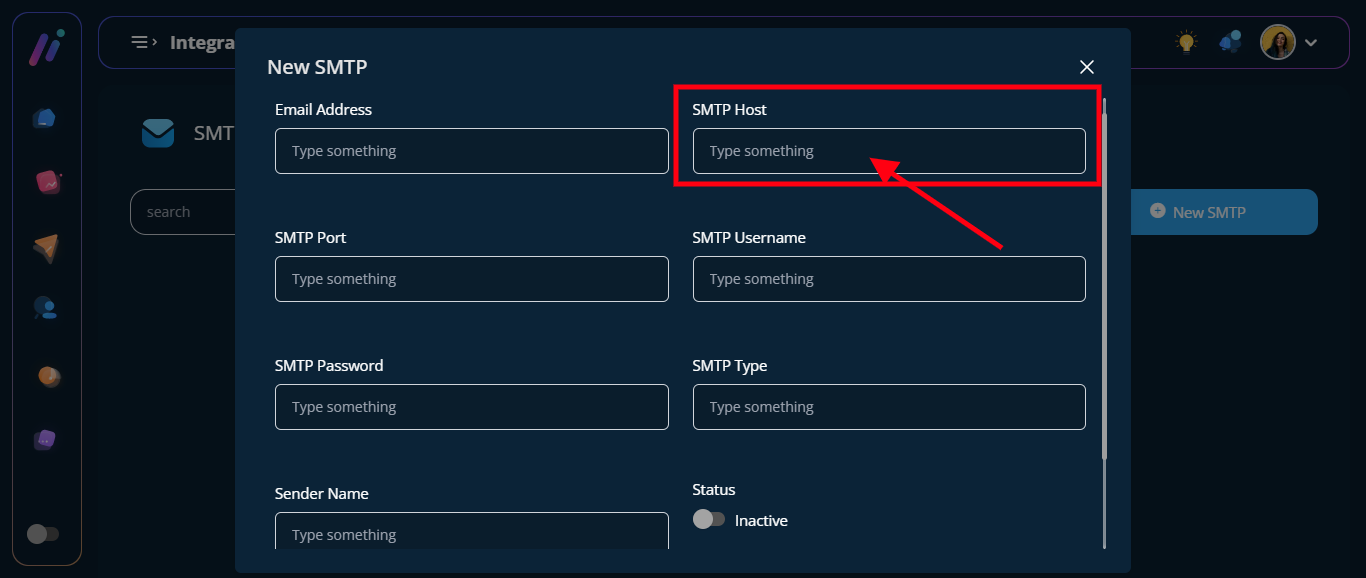The width and height of the screenshot is (1366, 578).
Task: Open the pink chart sidebar icon
Action: click(x=47, y=182)
